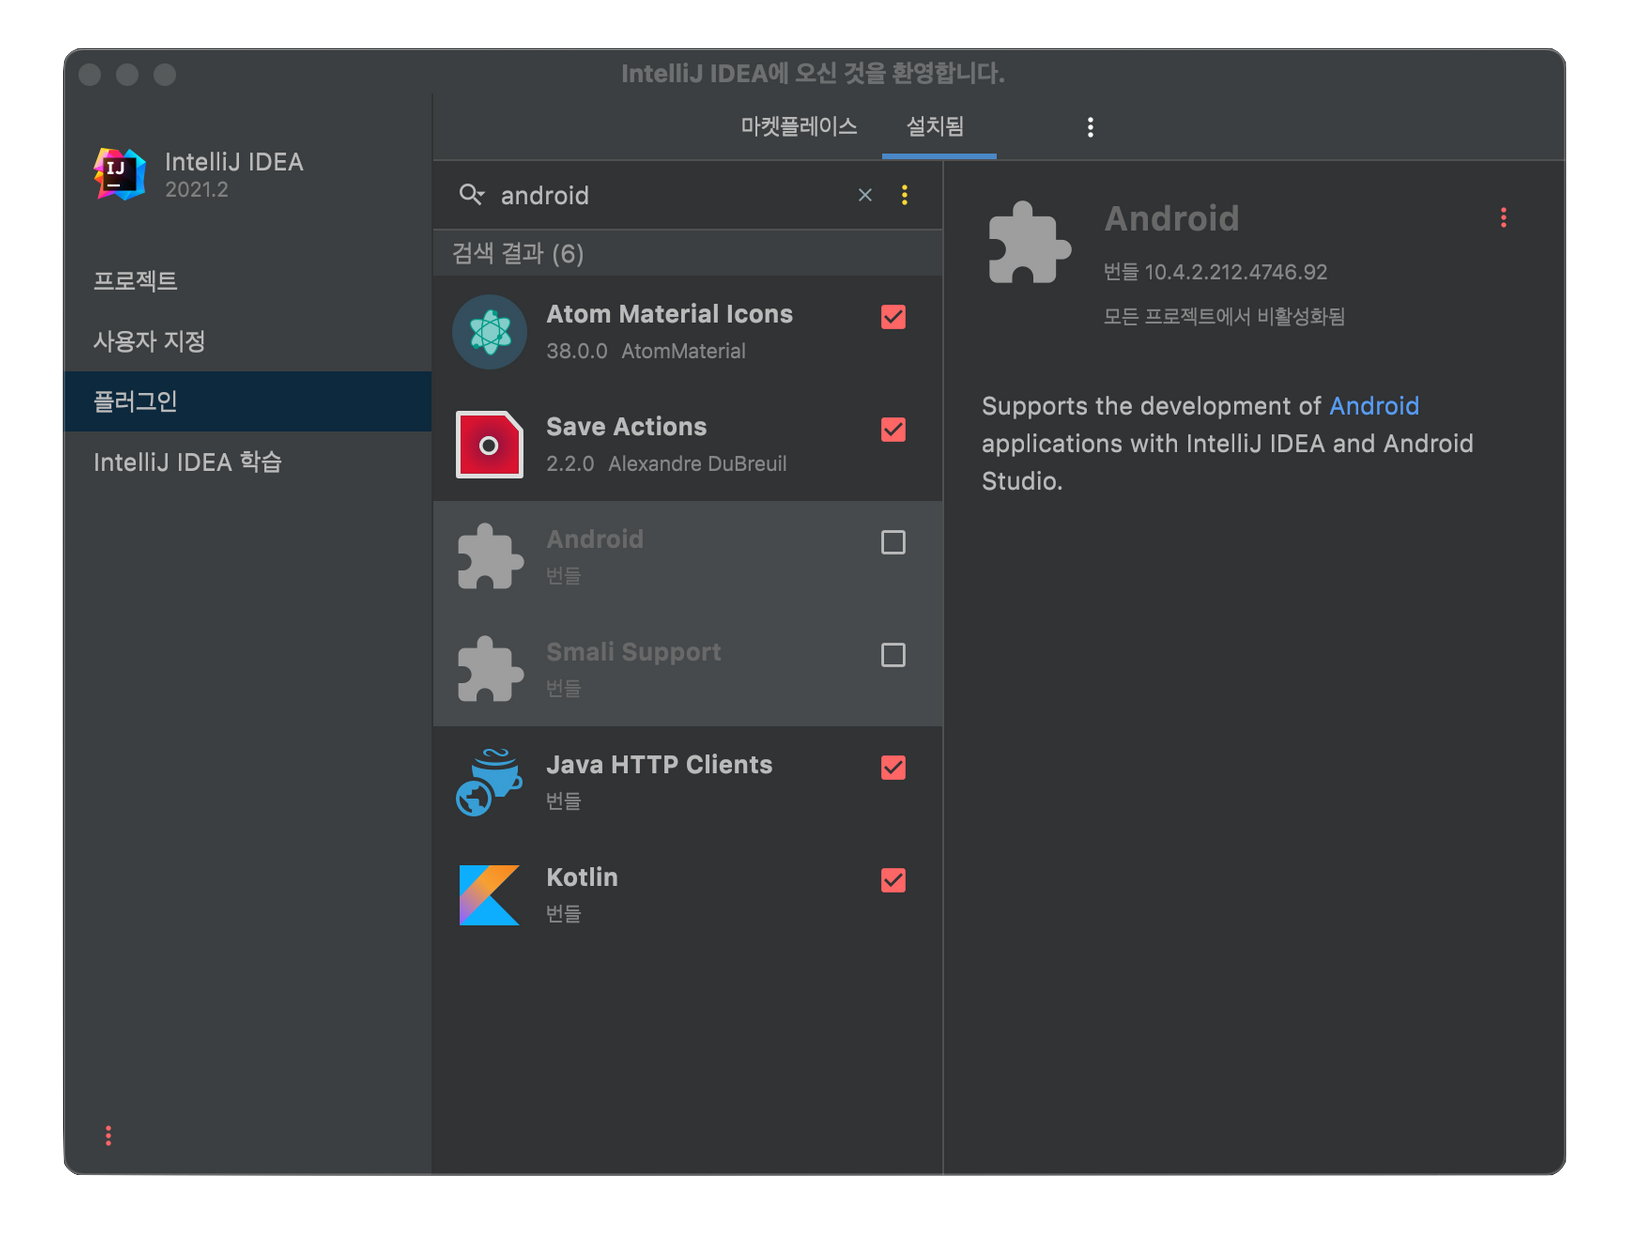This screenshot has width=1630, height=1254.
Task: Switch to the 설치됨 tab
Action: pyautogui.click(x=936, y=127)
